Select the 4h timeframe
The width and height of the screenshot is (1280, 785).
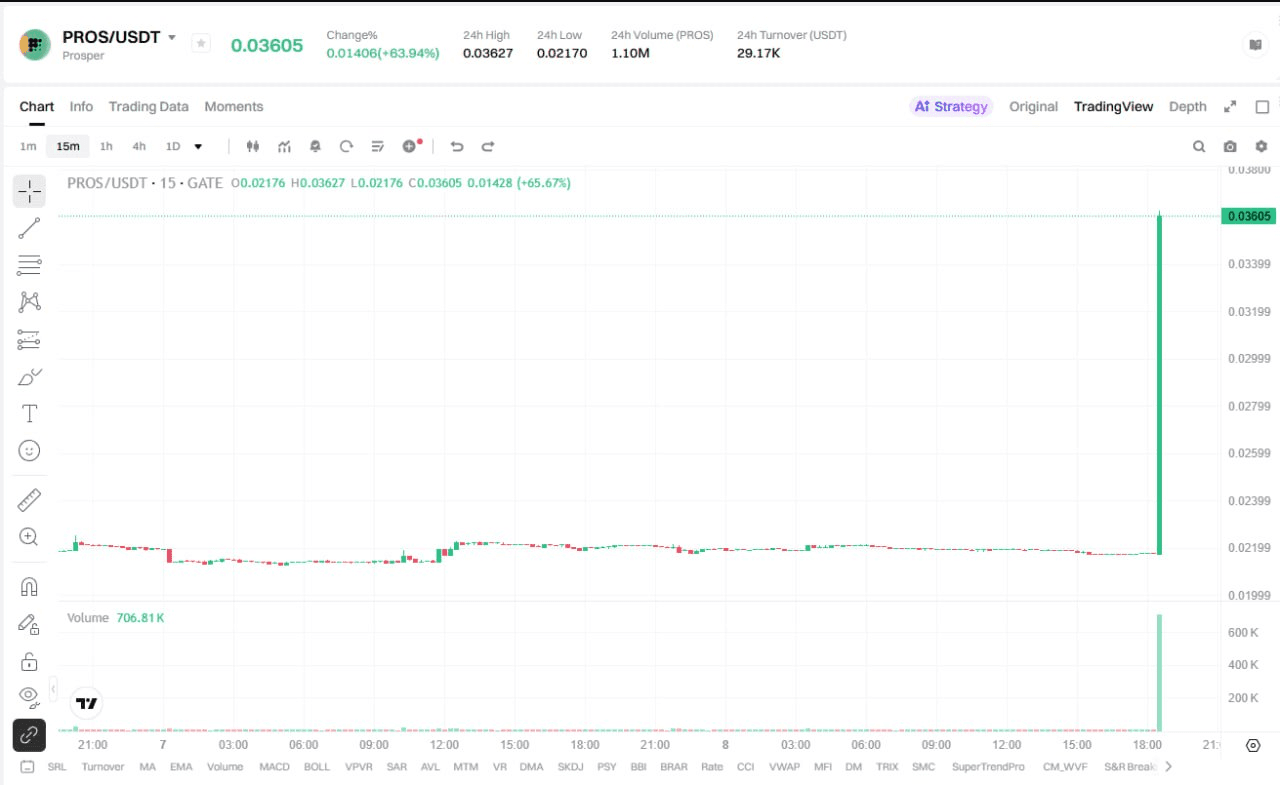pyautogui.click(x=139, y=146)
